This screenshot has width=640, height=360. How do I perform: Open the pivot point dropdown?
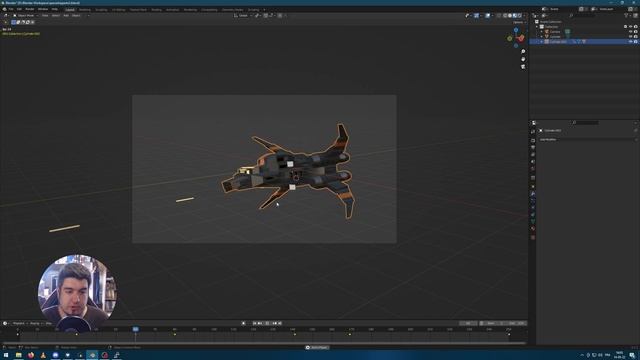258,16
